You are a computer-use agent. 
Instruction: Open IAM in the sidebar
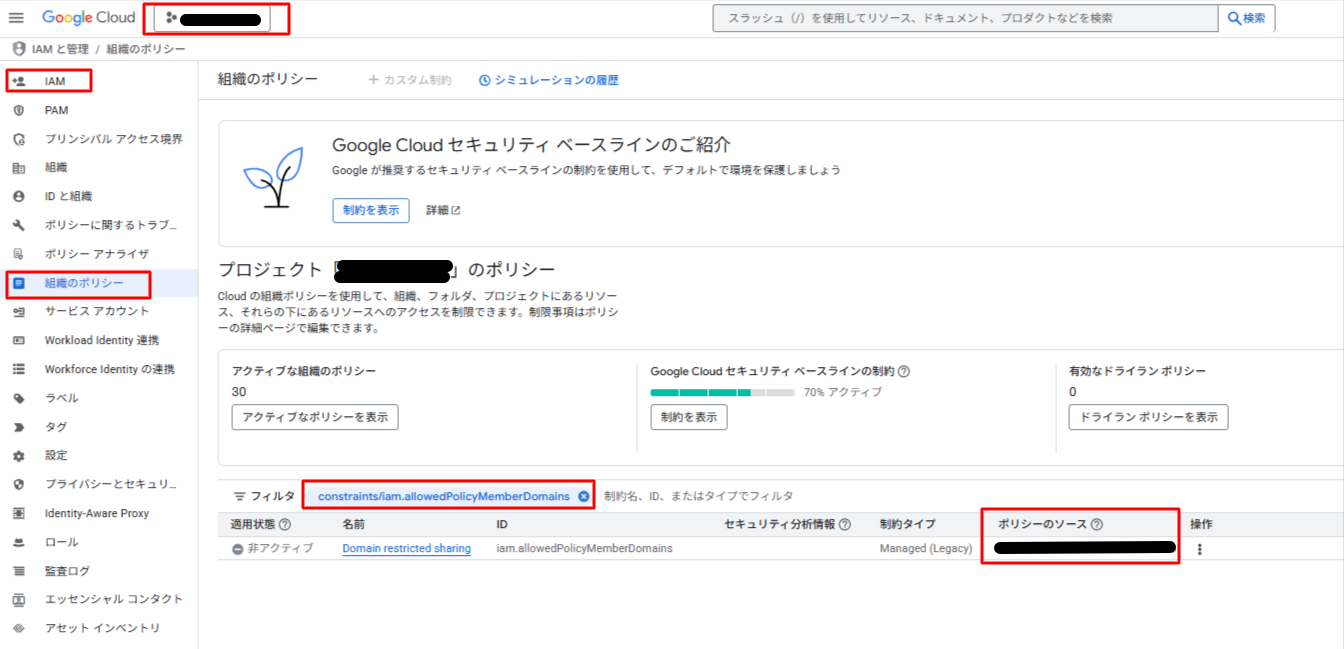point(55,81)
